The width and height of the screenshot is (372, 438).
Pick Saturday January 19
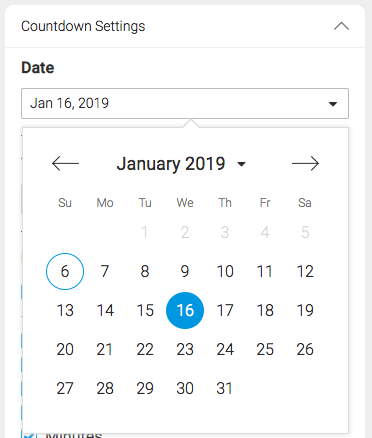305,310
